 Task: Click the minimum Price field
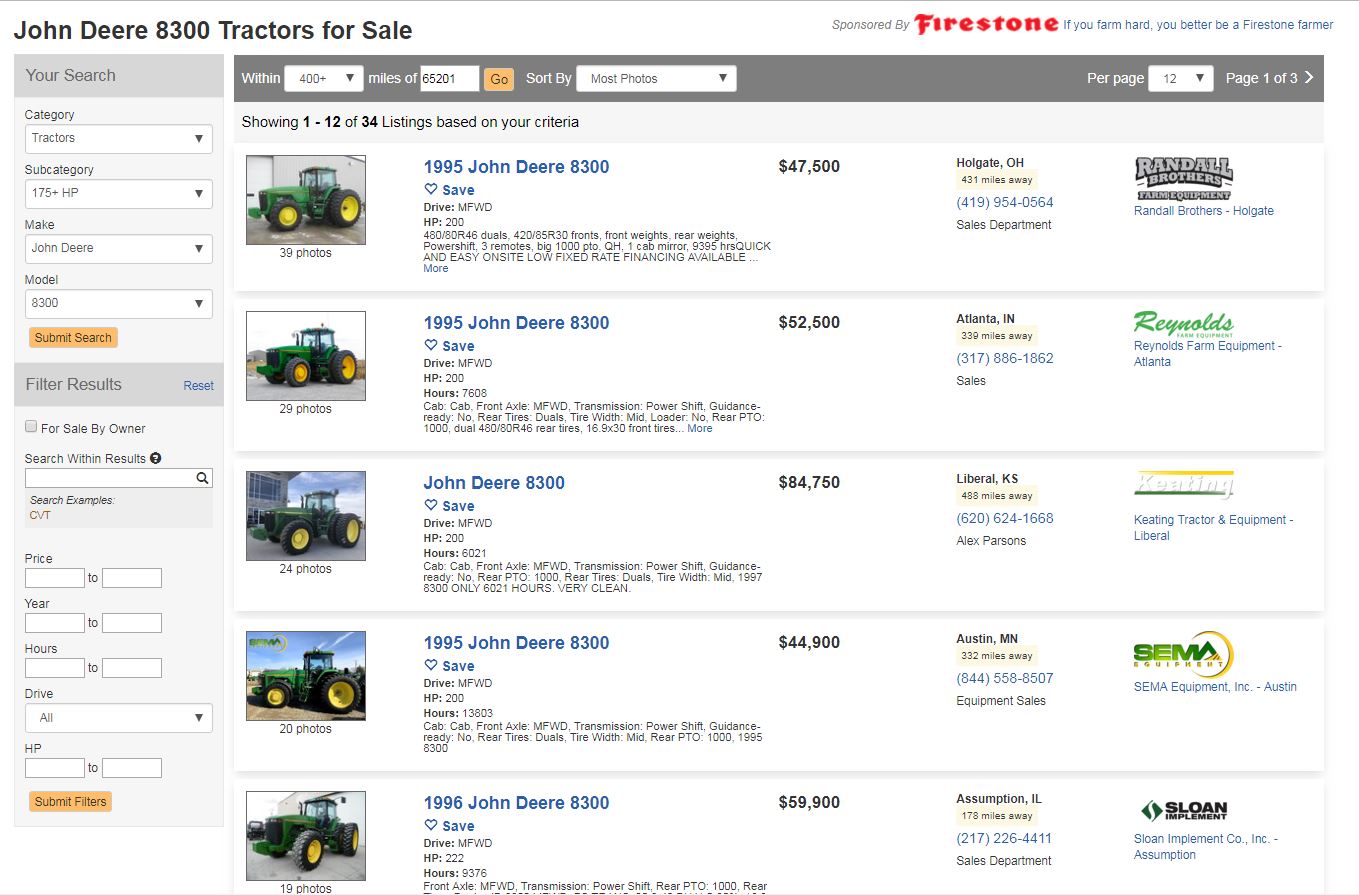pos(55,578)
